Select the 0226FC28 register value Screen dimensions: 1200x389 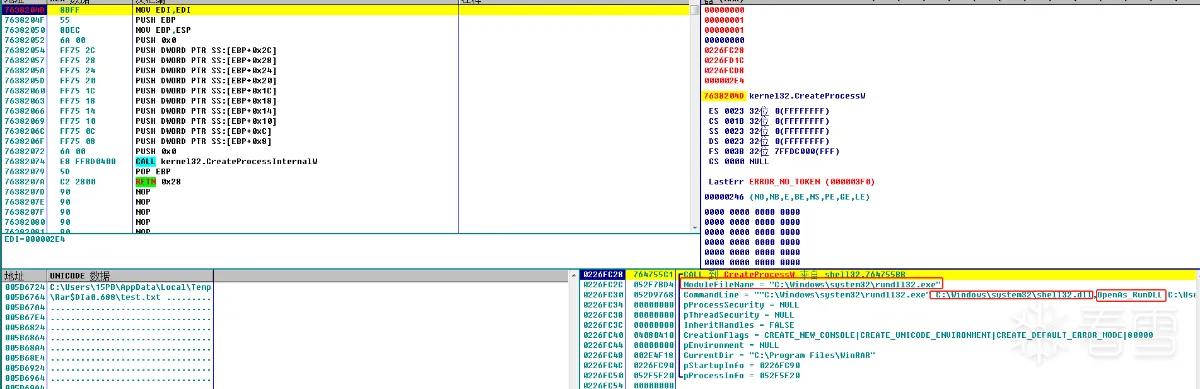pyautogui.click(x=723, y=50)
